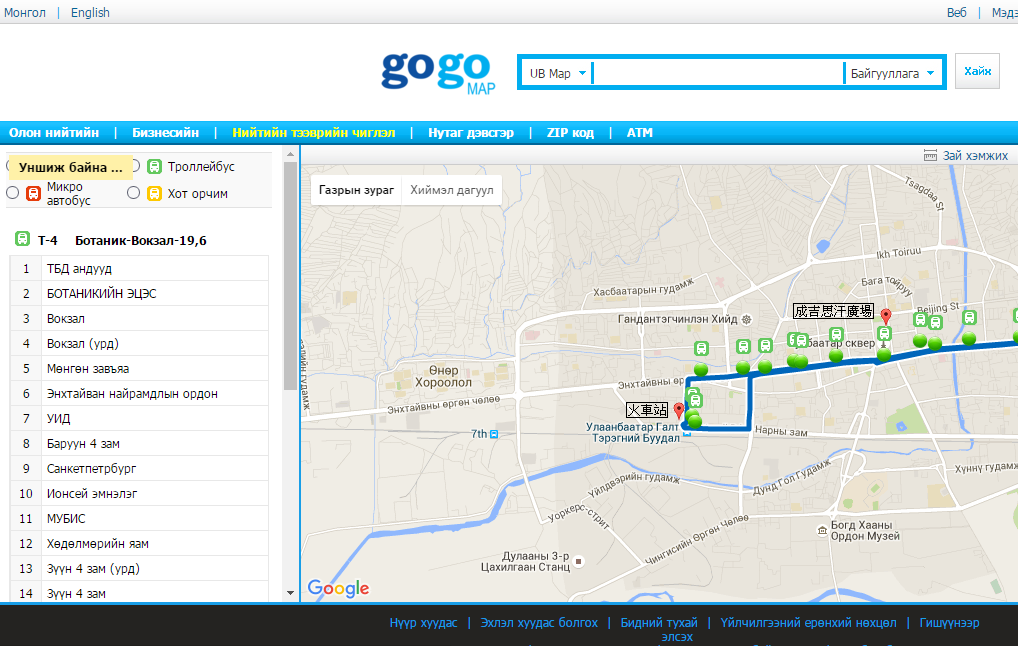Select stop 11 МУБИС

pos(140,519)
